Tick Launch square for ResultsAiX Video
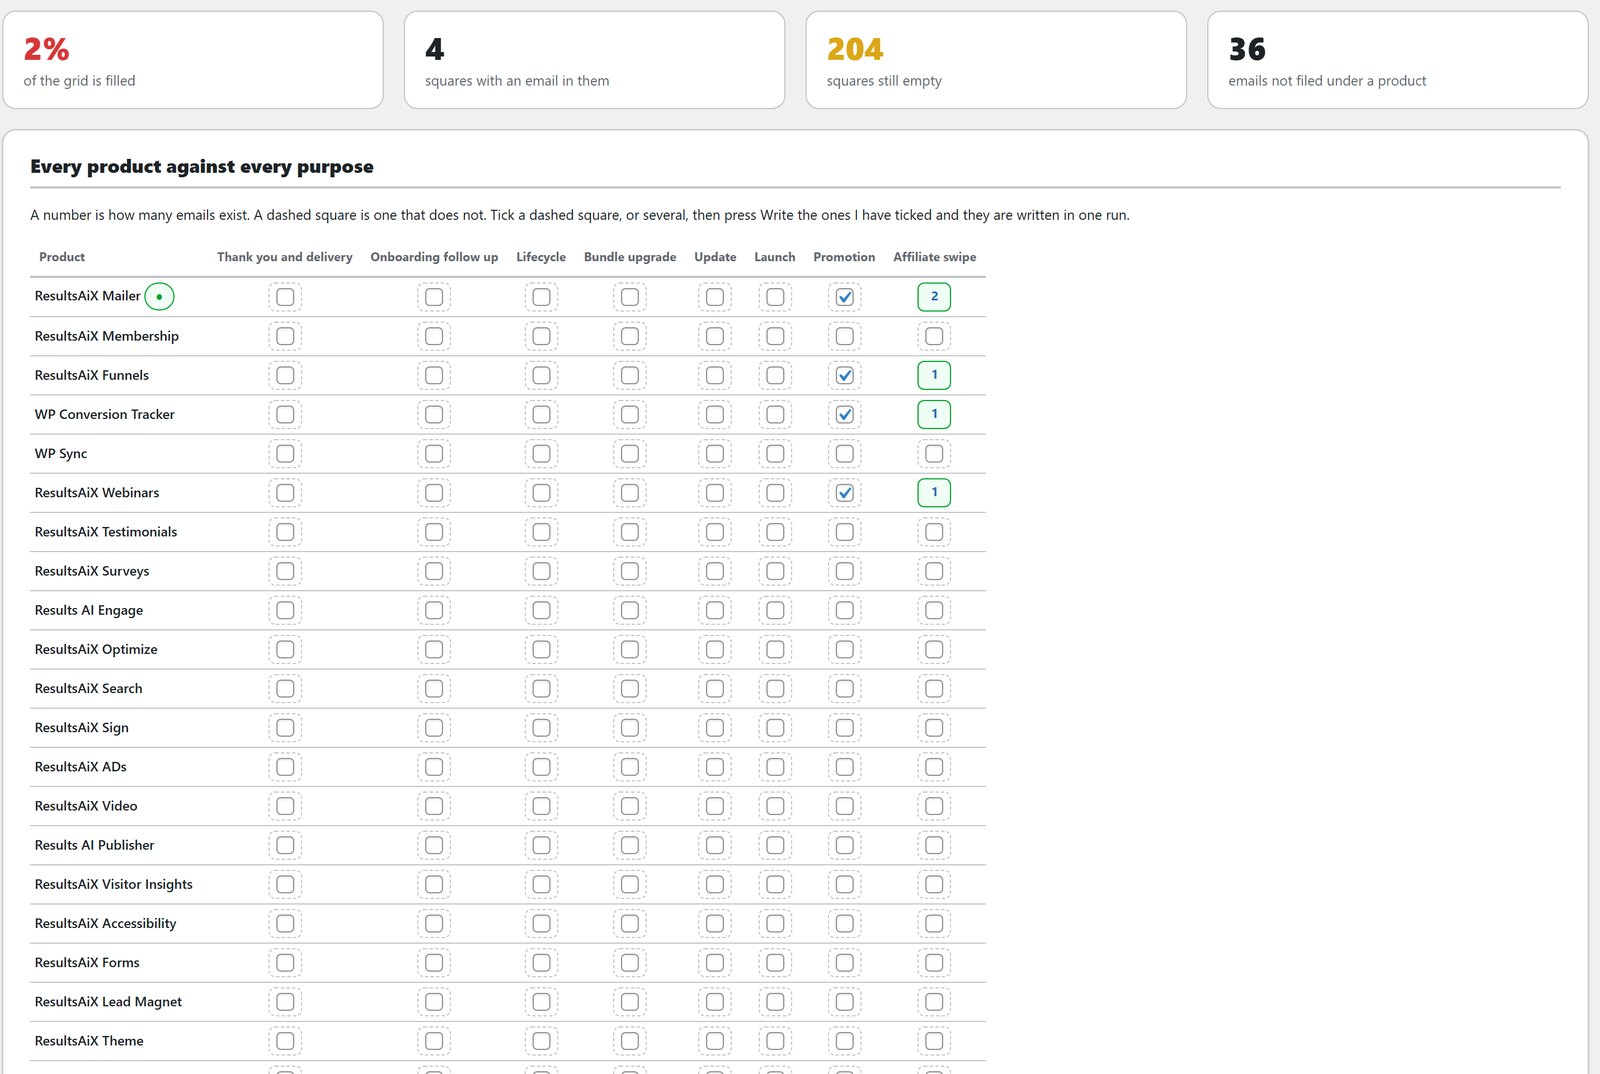The height and width of the screenshot is (1074, 1600). (x=775, y=806)
